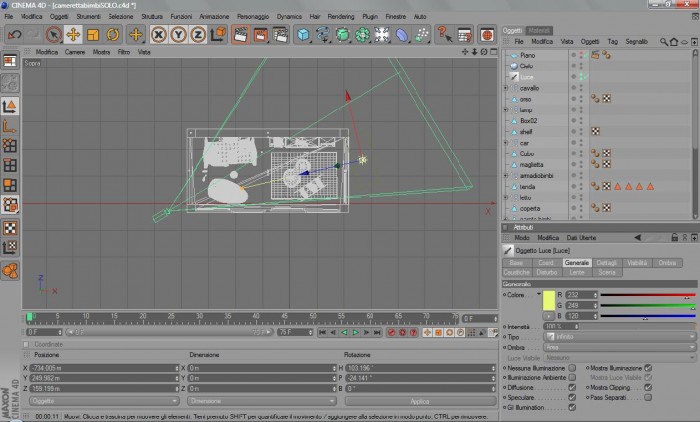Image resolution: width=700 pixels, height=422 pixels.
Task: Switch to the Ombra attribute tab
Action: tap(667, 263)
